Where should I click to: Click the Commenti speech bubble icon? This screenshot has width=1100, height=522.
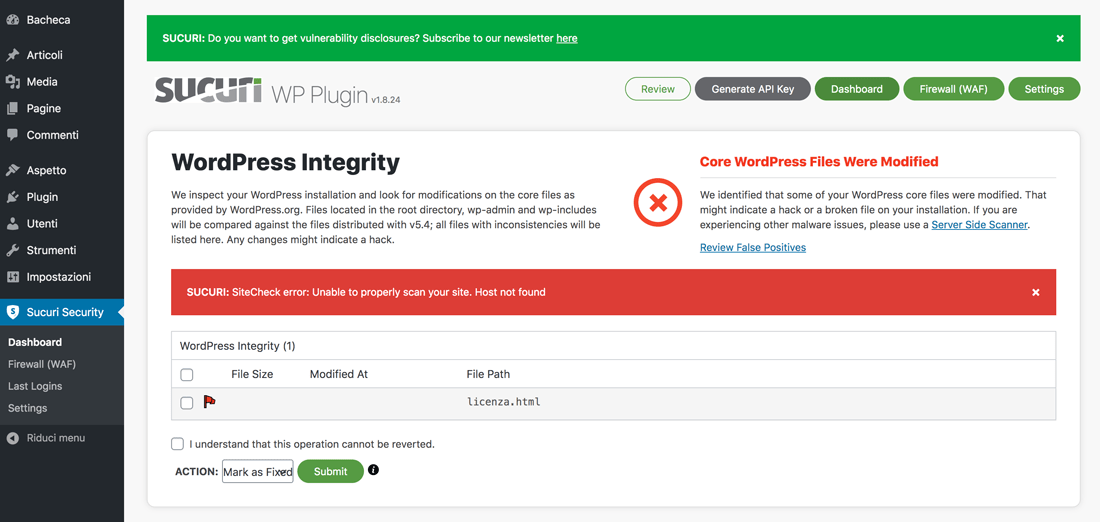tap(12, 135)
